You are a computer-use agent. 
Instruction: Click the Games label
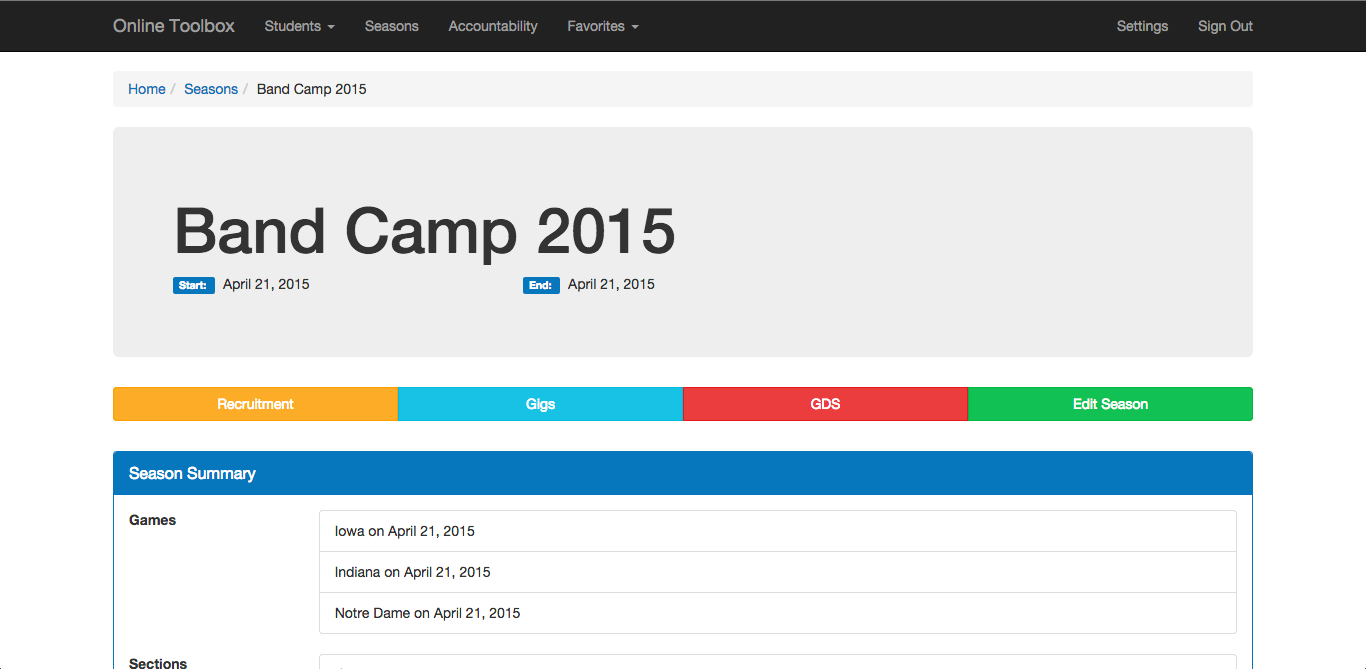pyautogui.click(x=152, y=520)
